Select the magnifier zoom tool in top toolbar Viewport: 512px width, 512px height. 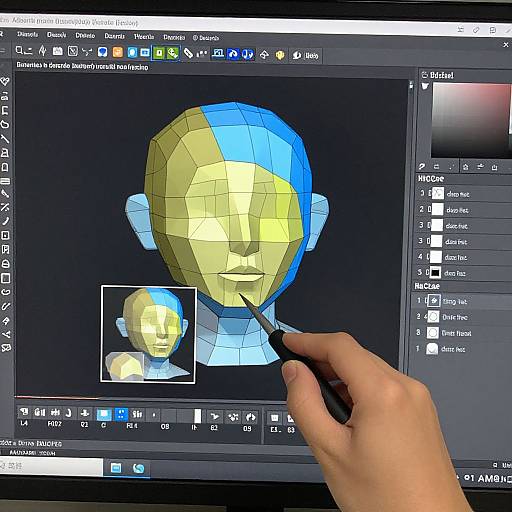[19, 51]
